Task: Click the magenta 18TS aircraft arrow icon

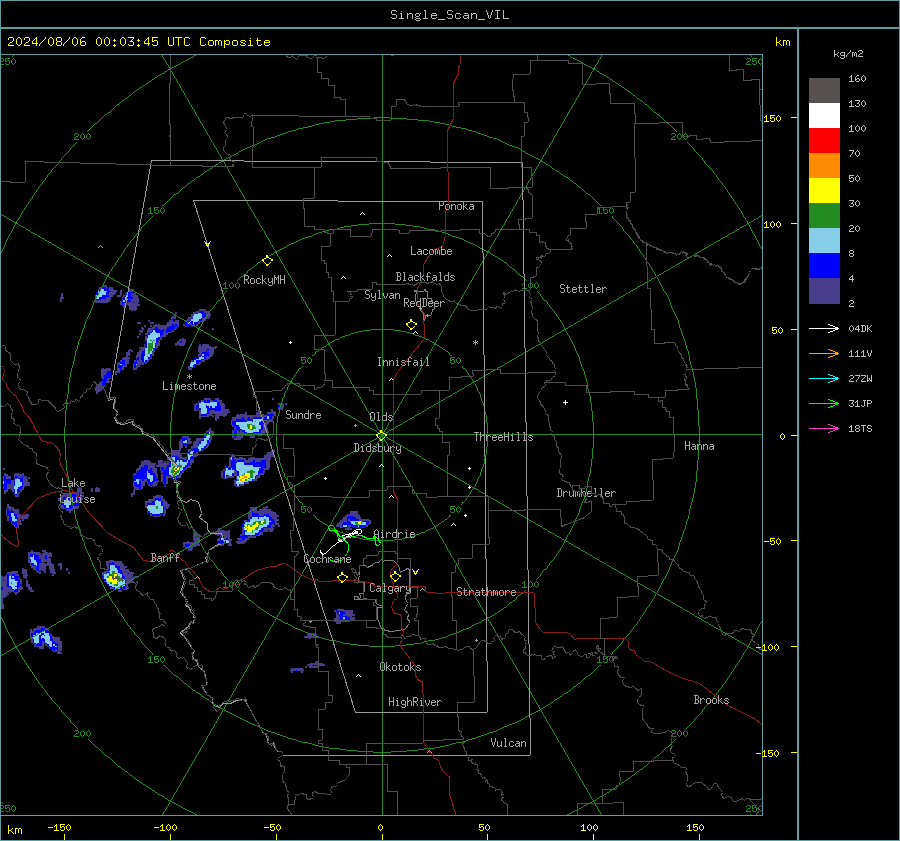Action: tap(824, 428)
